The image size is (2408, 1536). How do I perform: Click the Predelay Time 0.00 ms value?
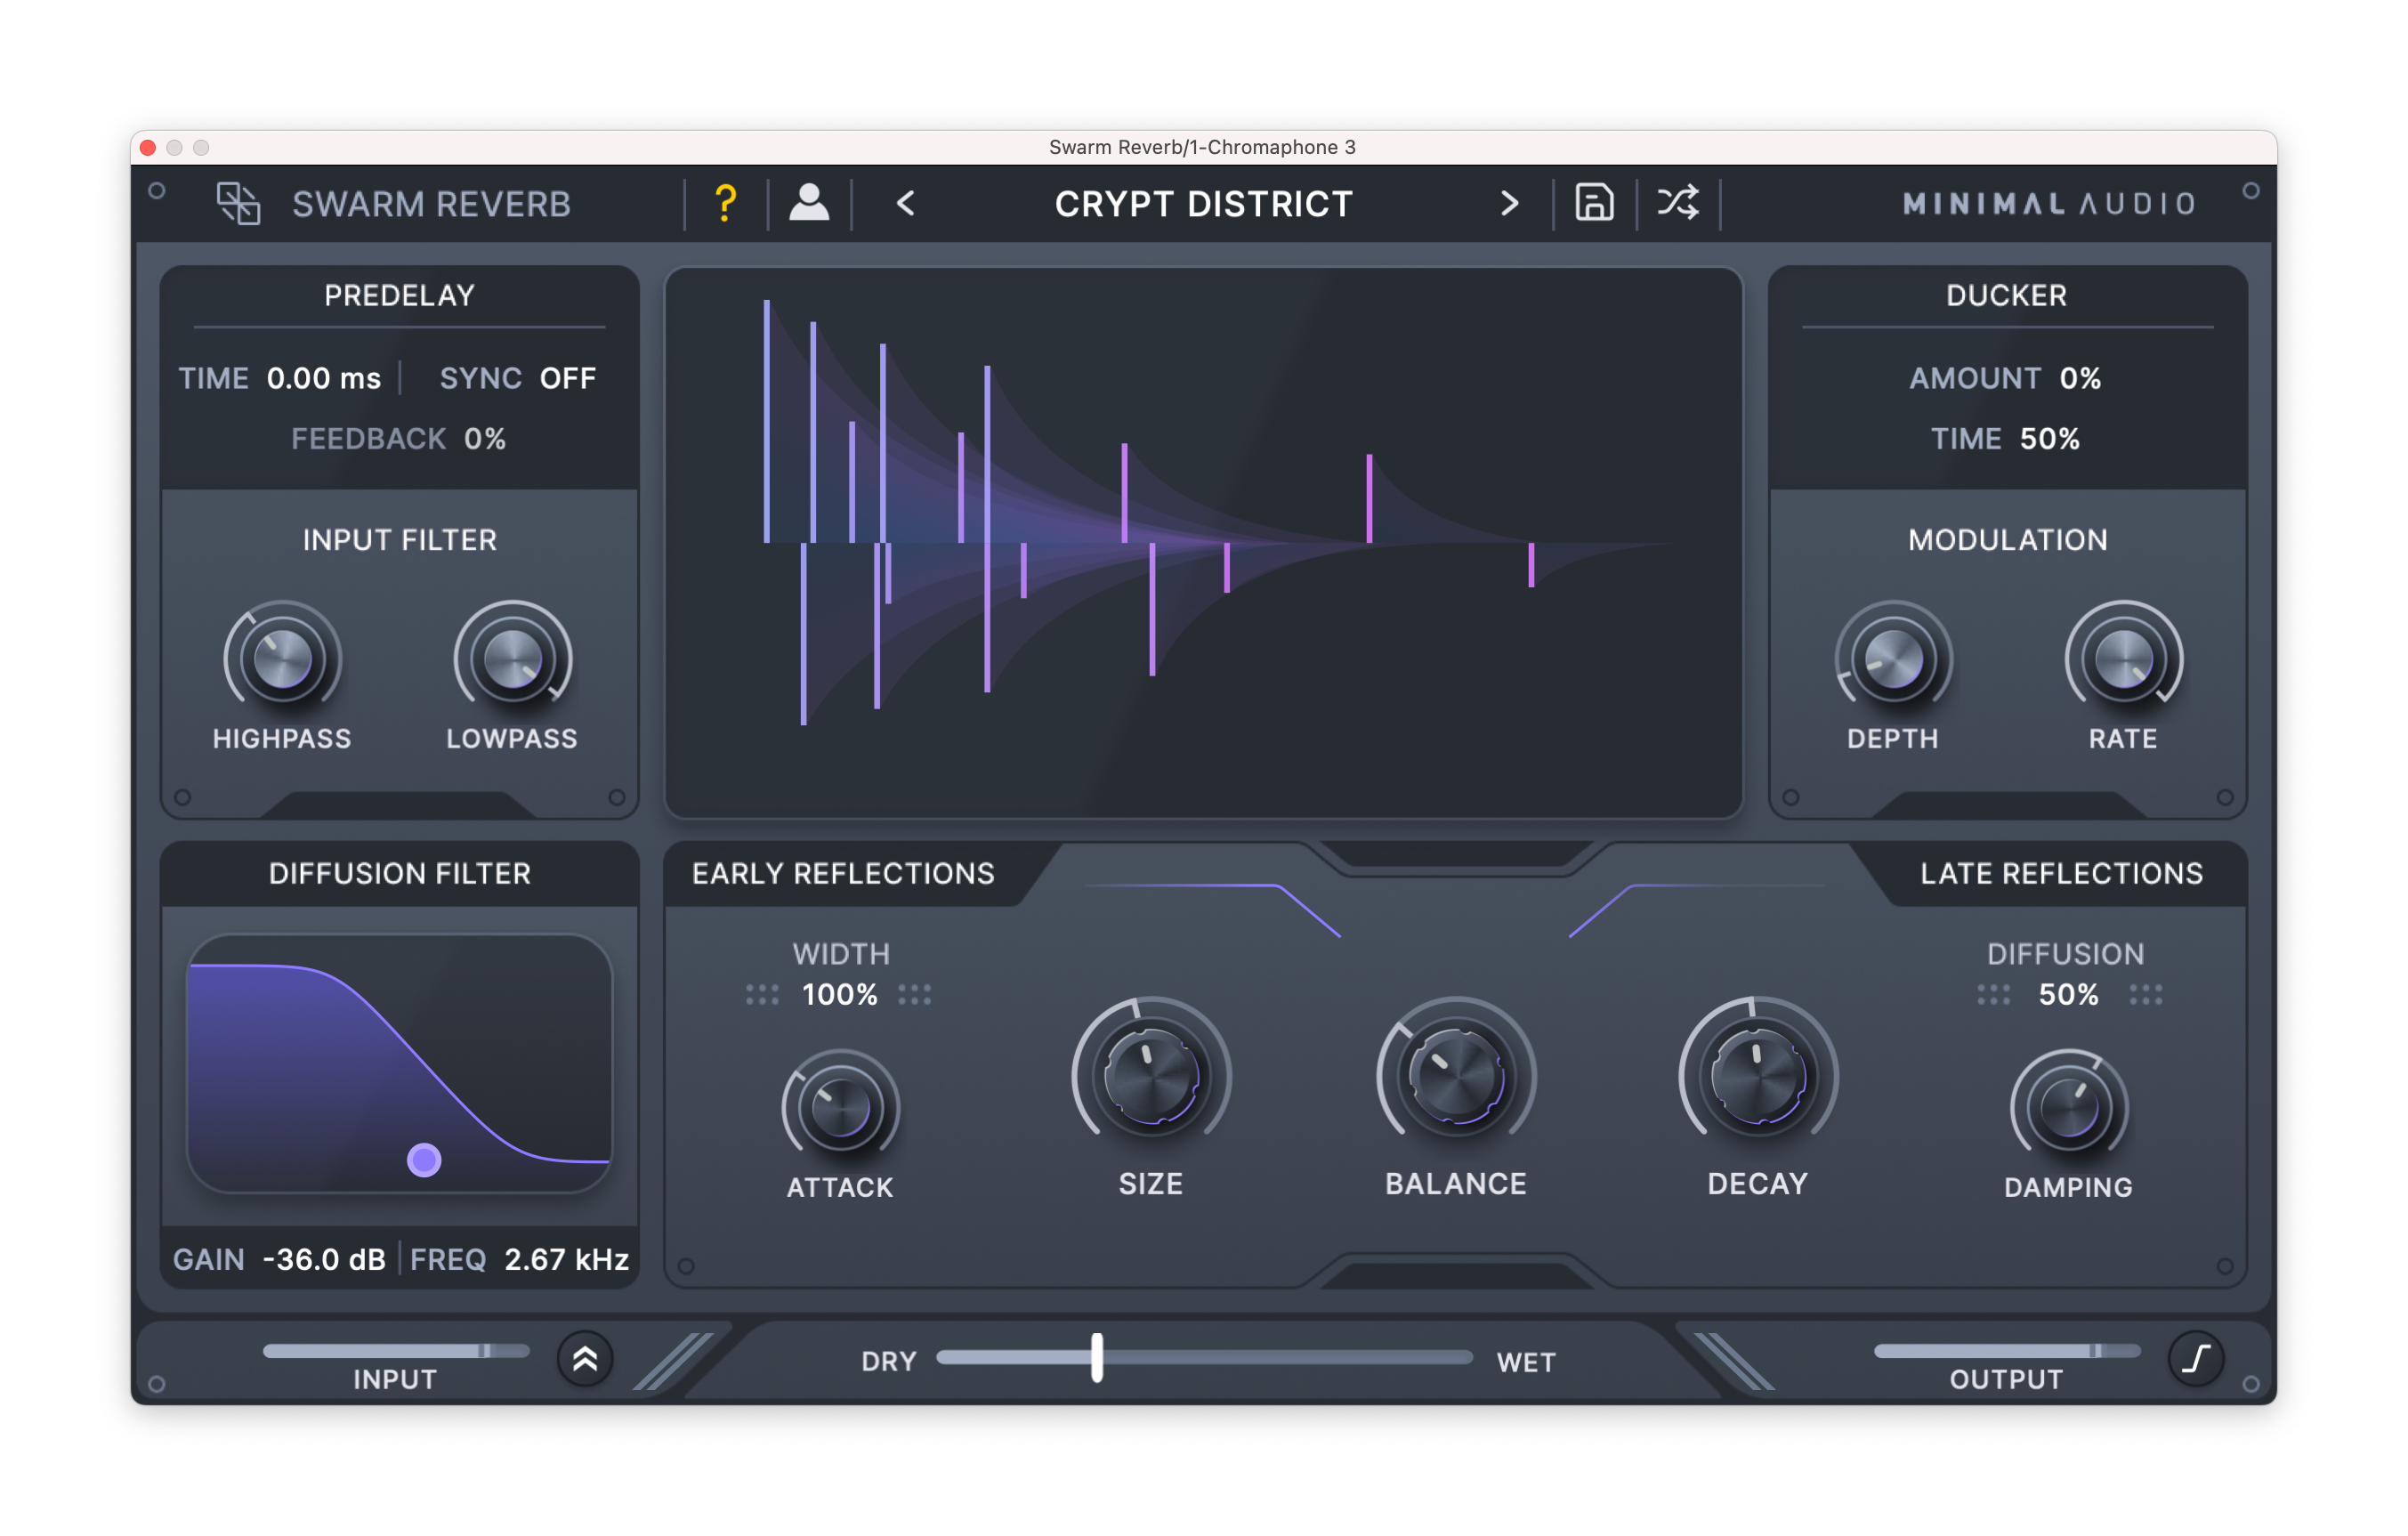tap(323, 379)
